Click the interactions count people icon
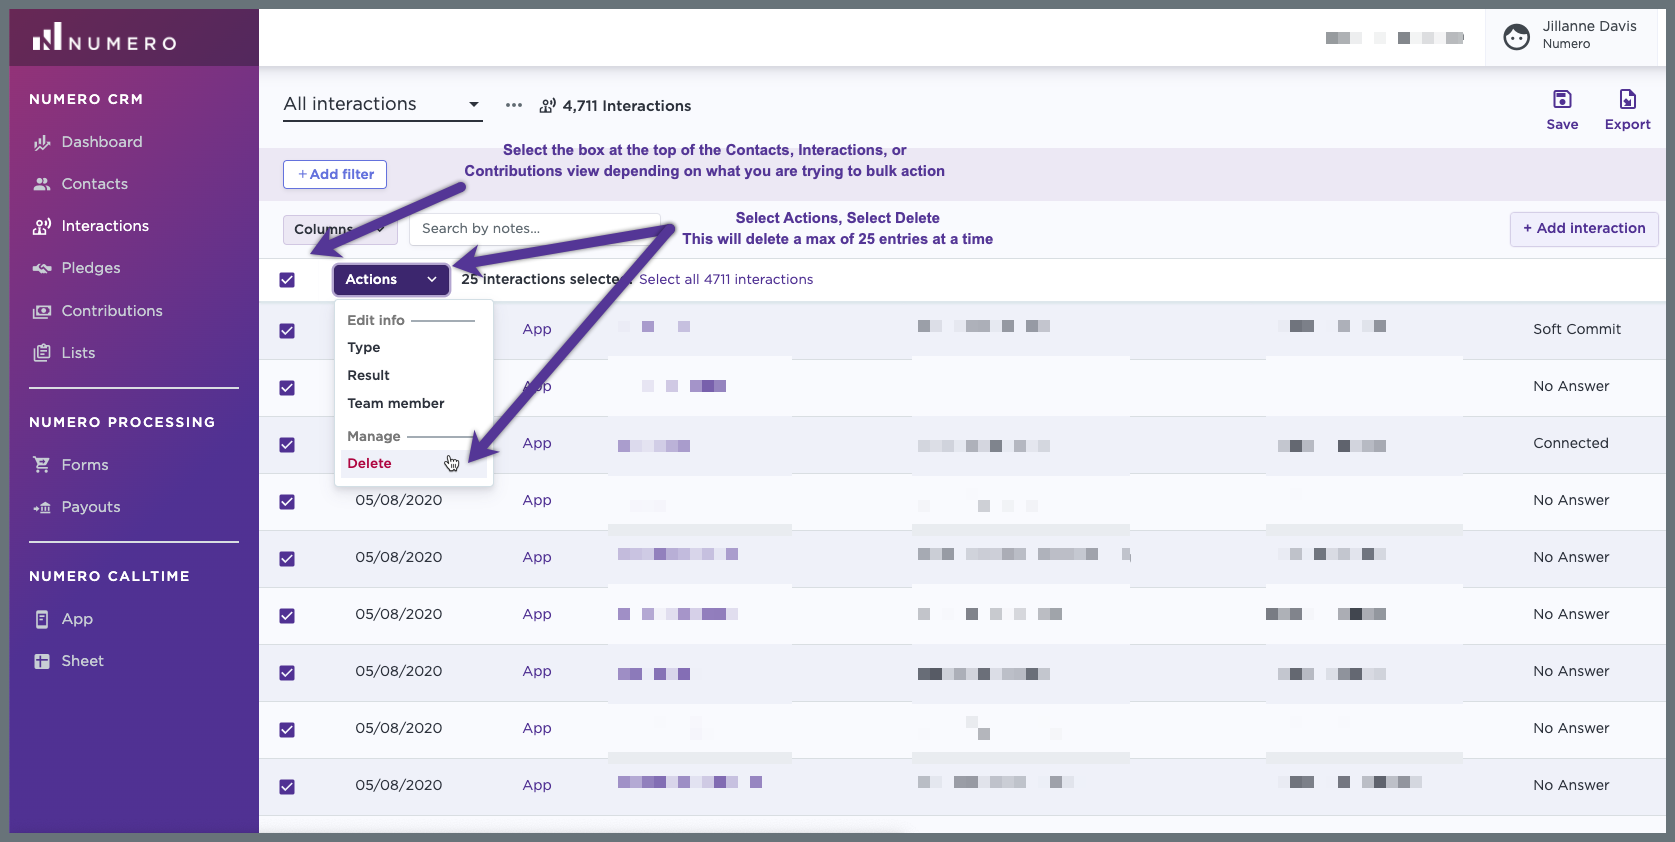1675x842 pixels. [x=548, y=106]
